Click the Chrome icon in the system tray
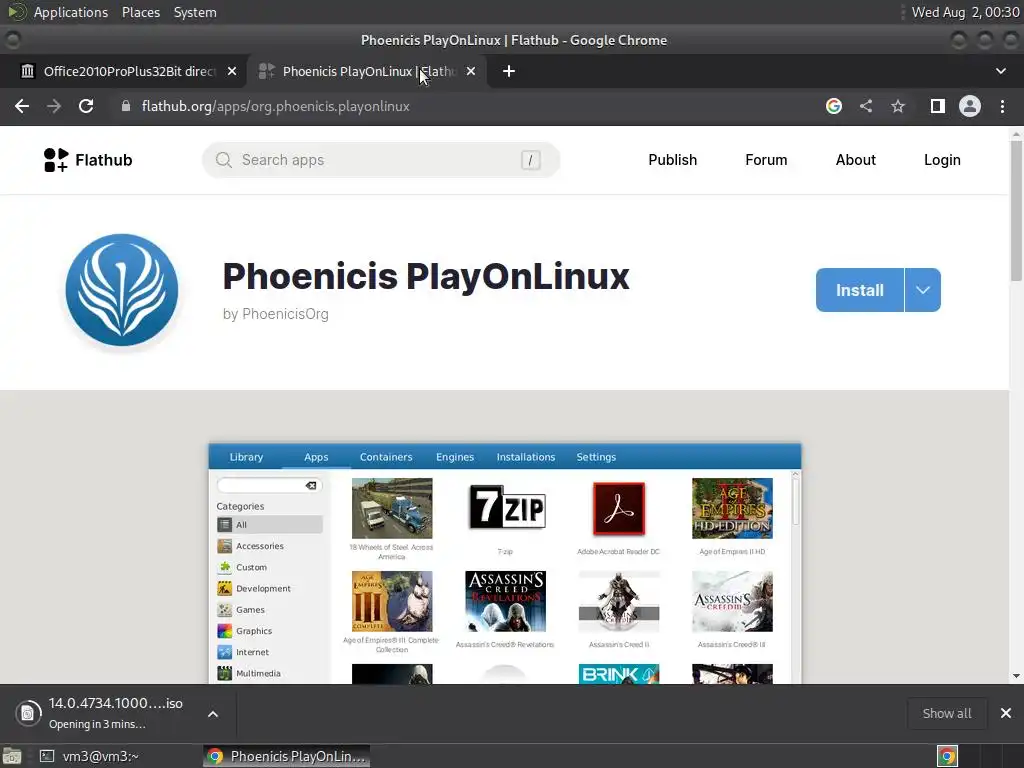The height and width of the screenshot is (768, 1024). pos(948,756)
